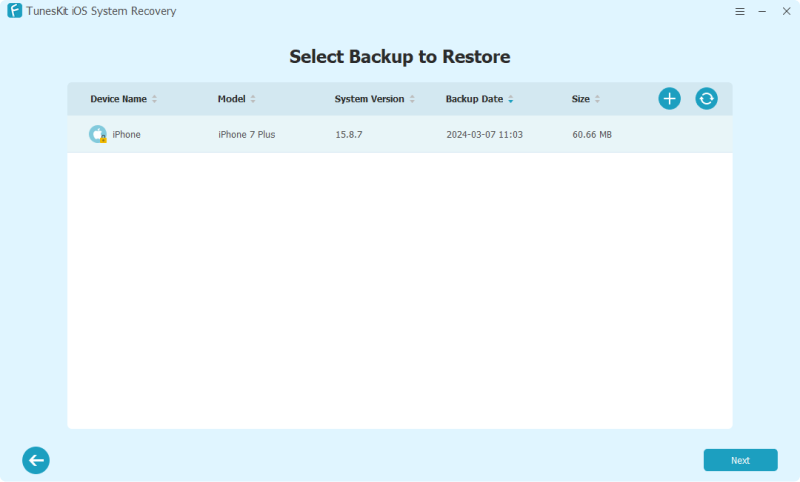Viewport: 800px width, 482px height.
Task: Open the hamburger menu in title bar
Action: click(740, 11)
